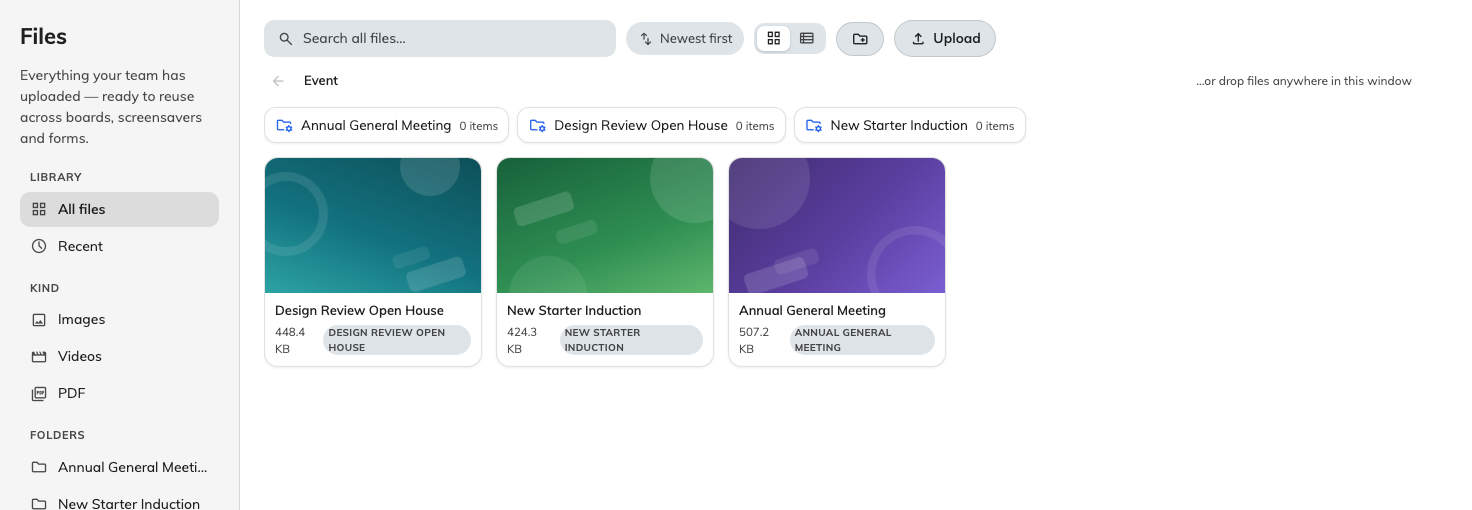Image resolution: width=1472 pixels, height=510 pixels.
Task: Select All files in the sidebar
Action: click(119, 210)
